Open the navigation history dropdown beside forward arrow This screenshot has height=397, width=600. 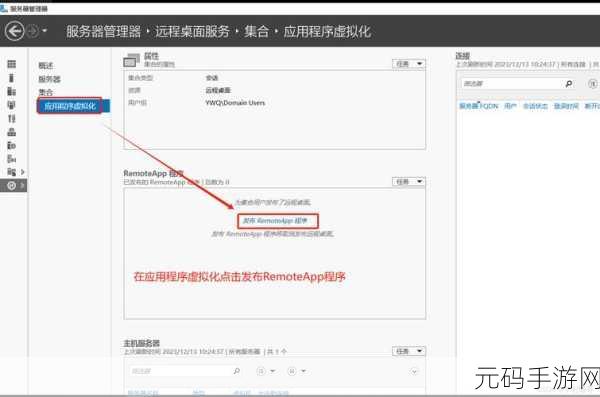click(x=44, y=31)
